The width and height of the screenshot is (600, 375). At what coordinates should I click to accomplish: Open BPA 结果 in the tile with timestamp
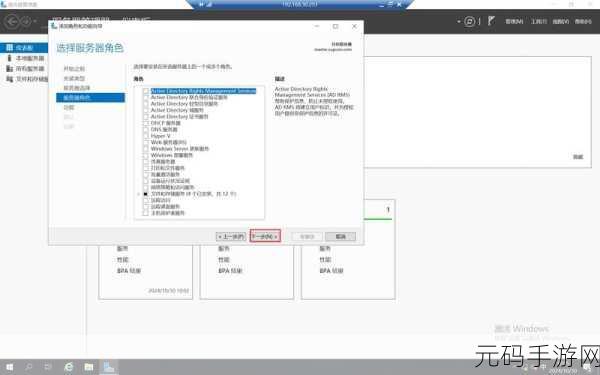click(129, 271)
